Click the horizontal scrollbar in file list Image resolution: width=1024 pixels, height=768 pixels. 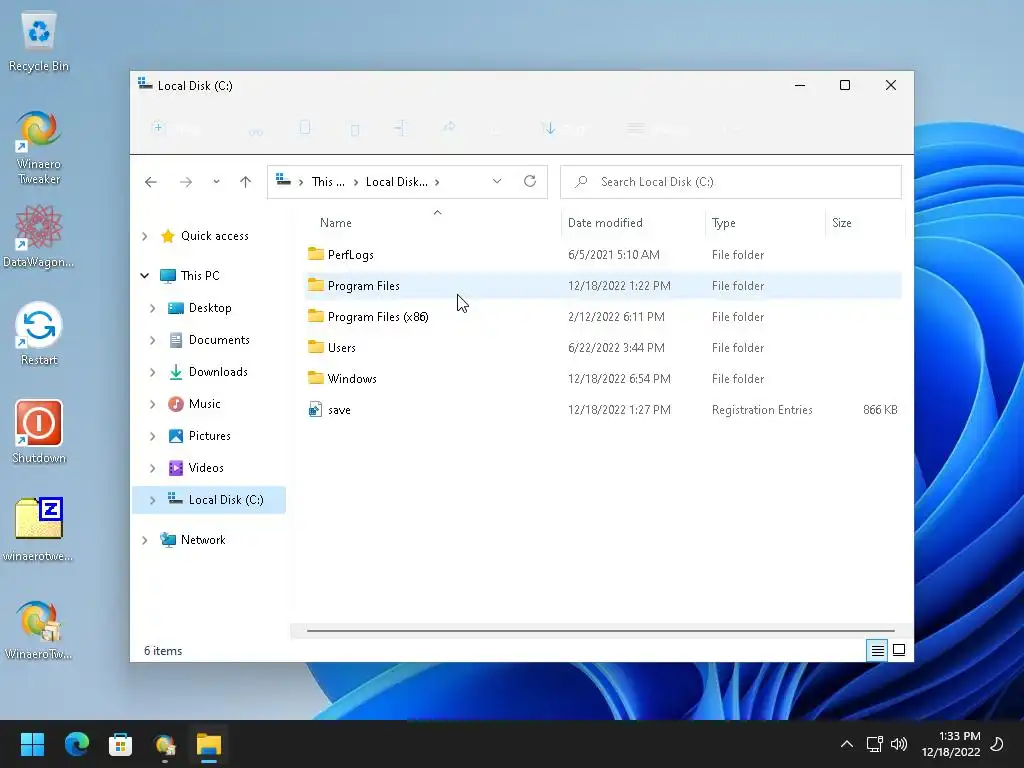pyautogui.click(x=600, y=631)
